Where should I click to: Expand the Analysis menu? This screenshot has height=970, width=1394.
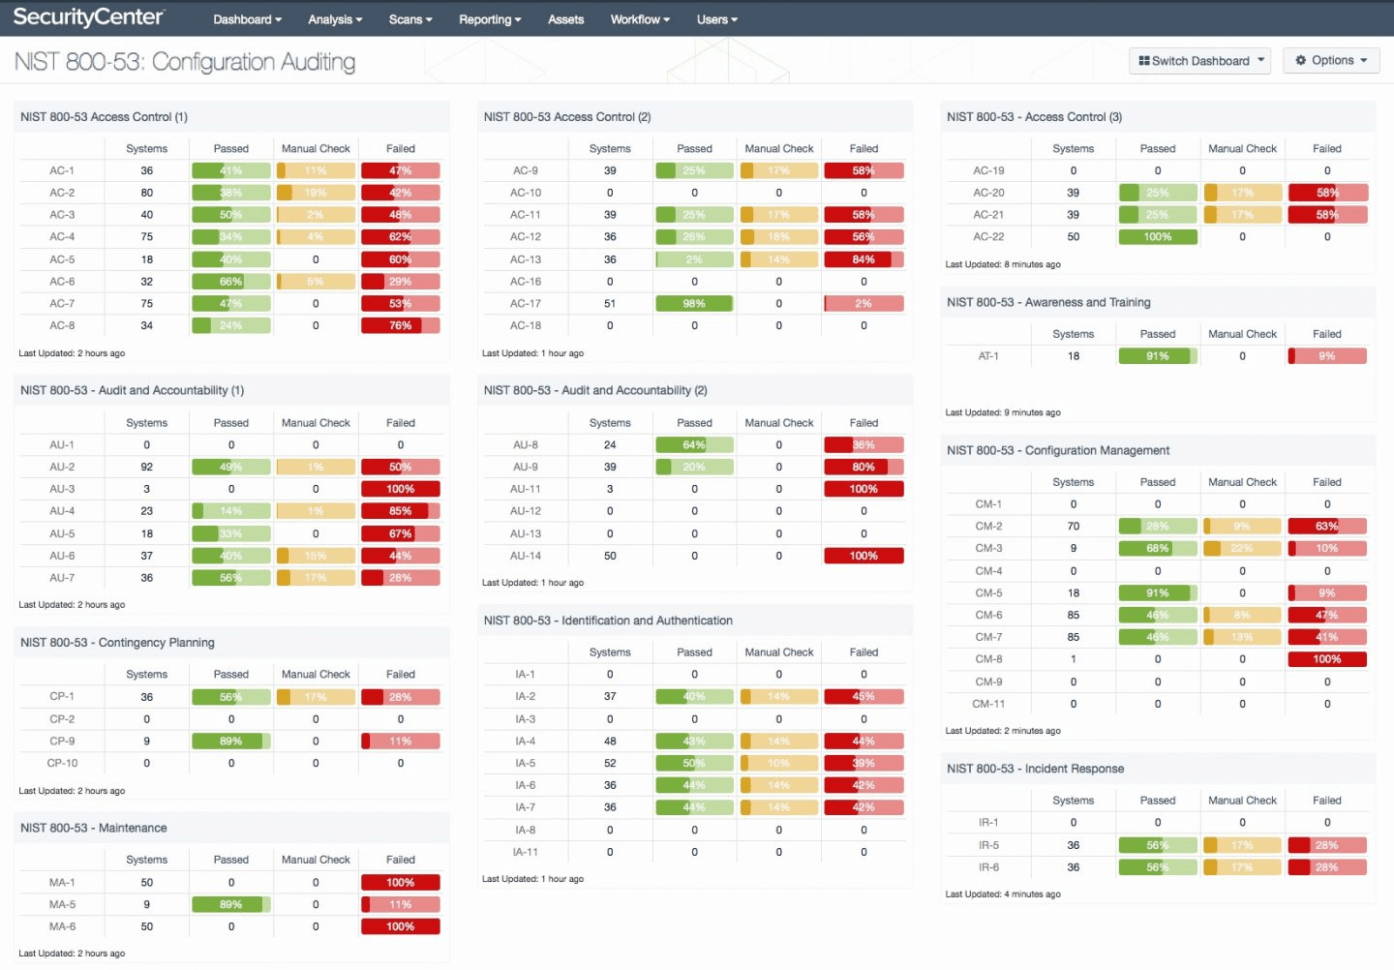pos(334,18)
